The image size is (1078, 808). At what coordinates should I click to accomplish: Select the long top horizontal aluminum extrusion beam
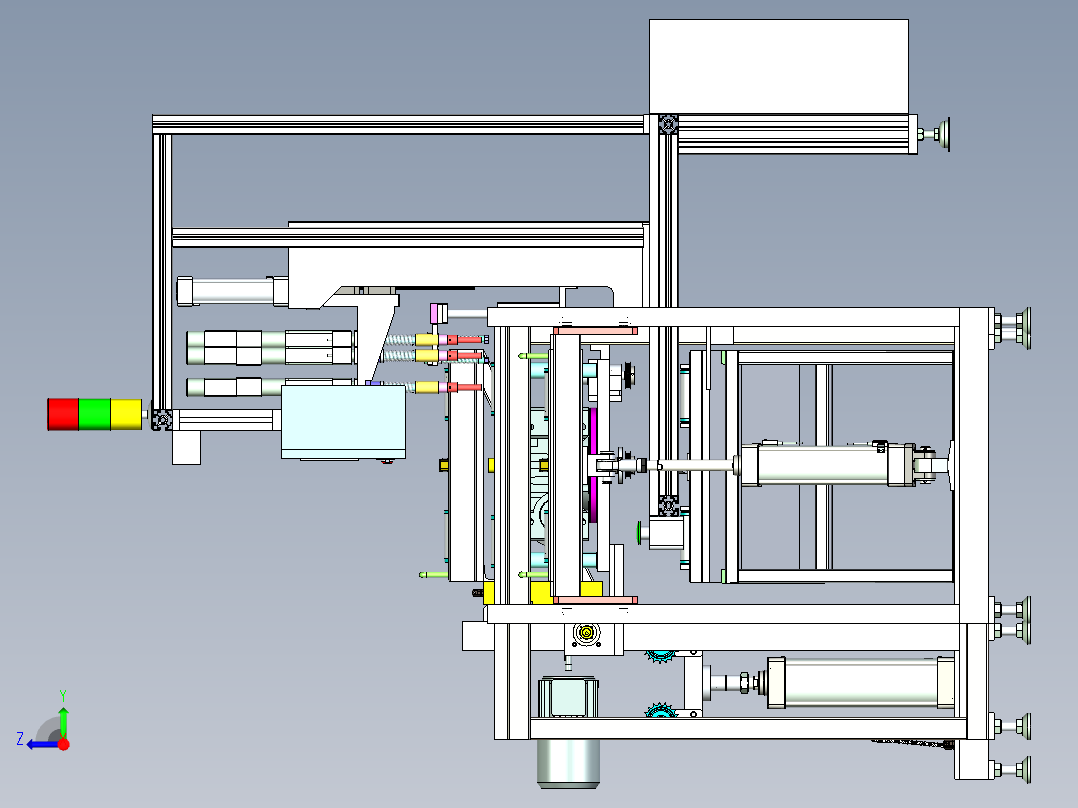(399, 124)
